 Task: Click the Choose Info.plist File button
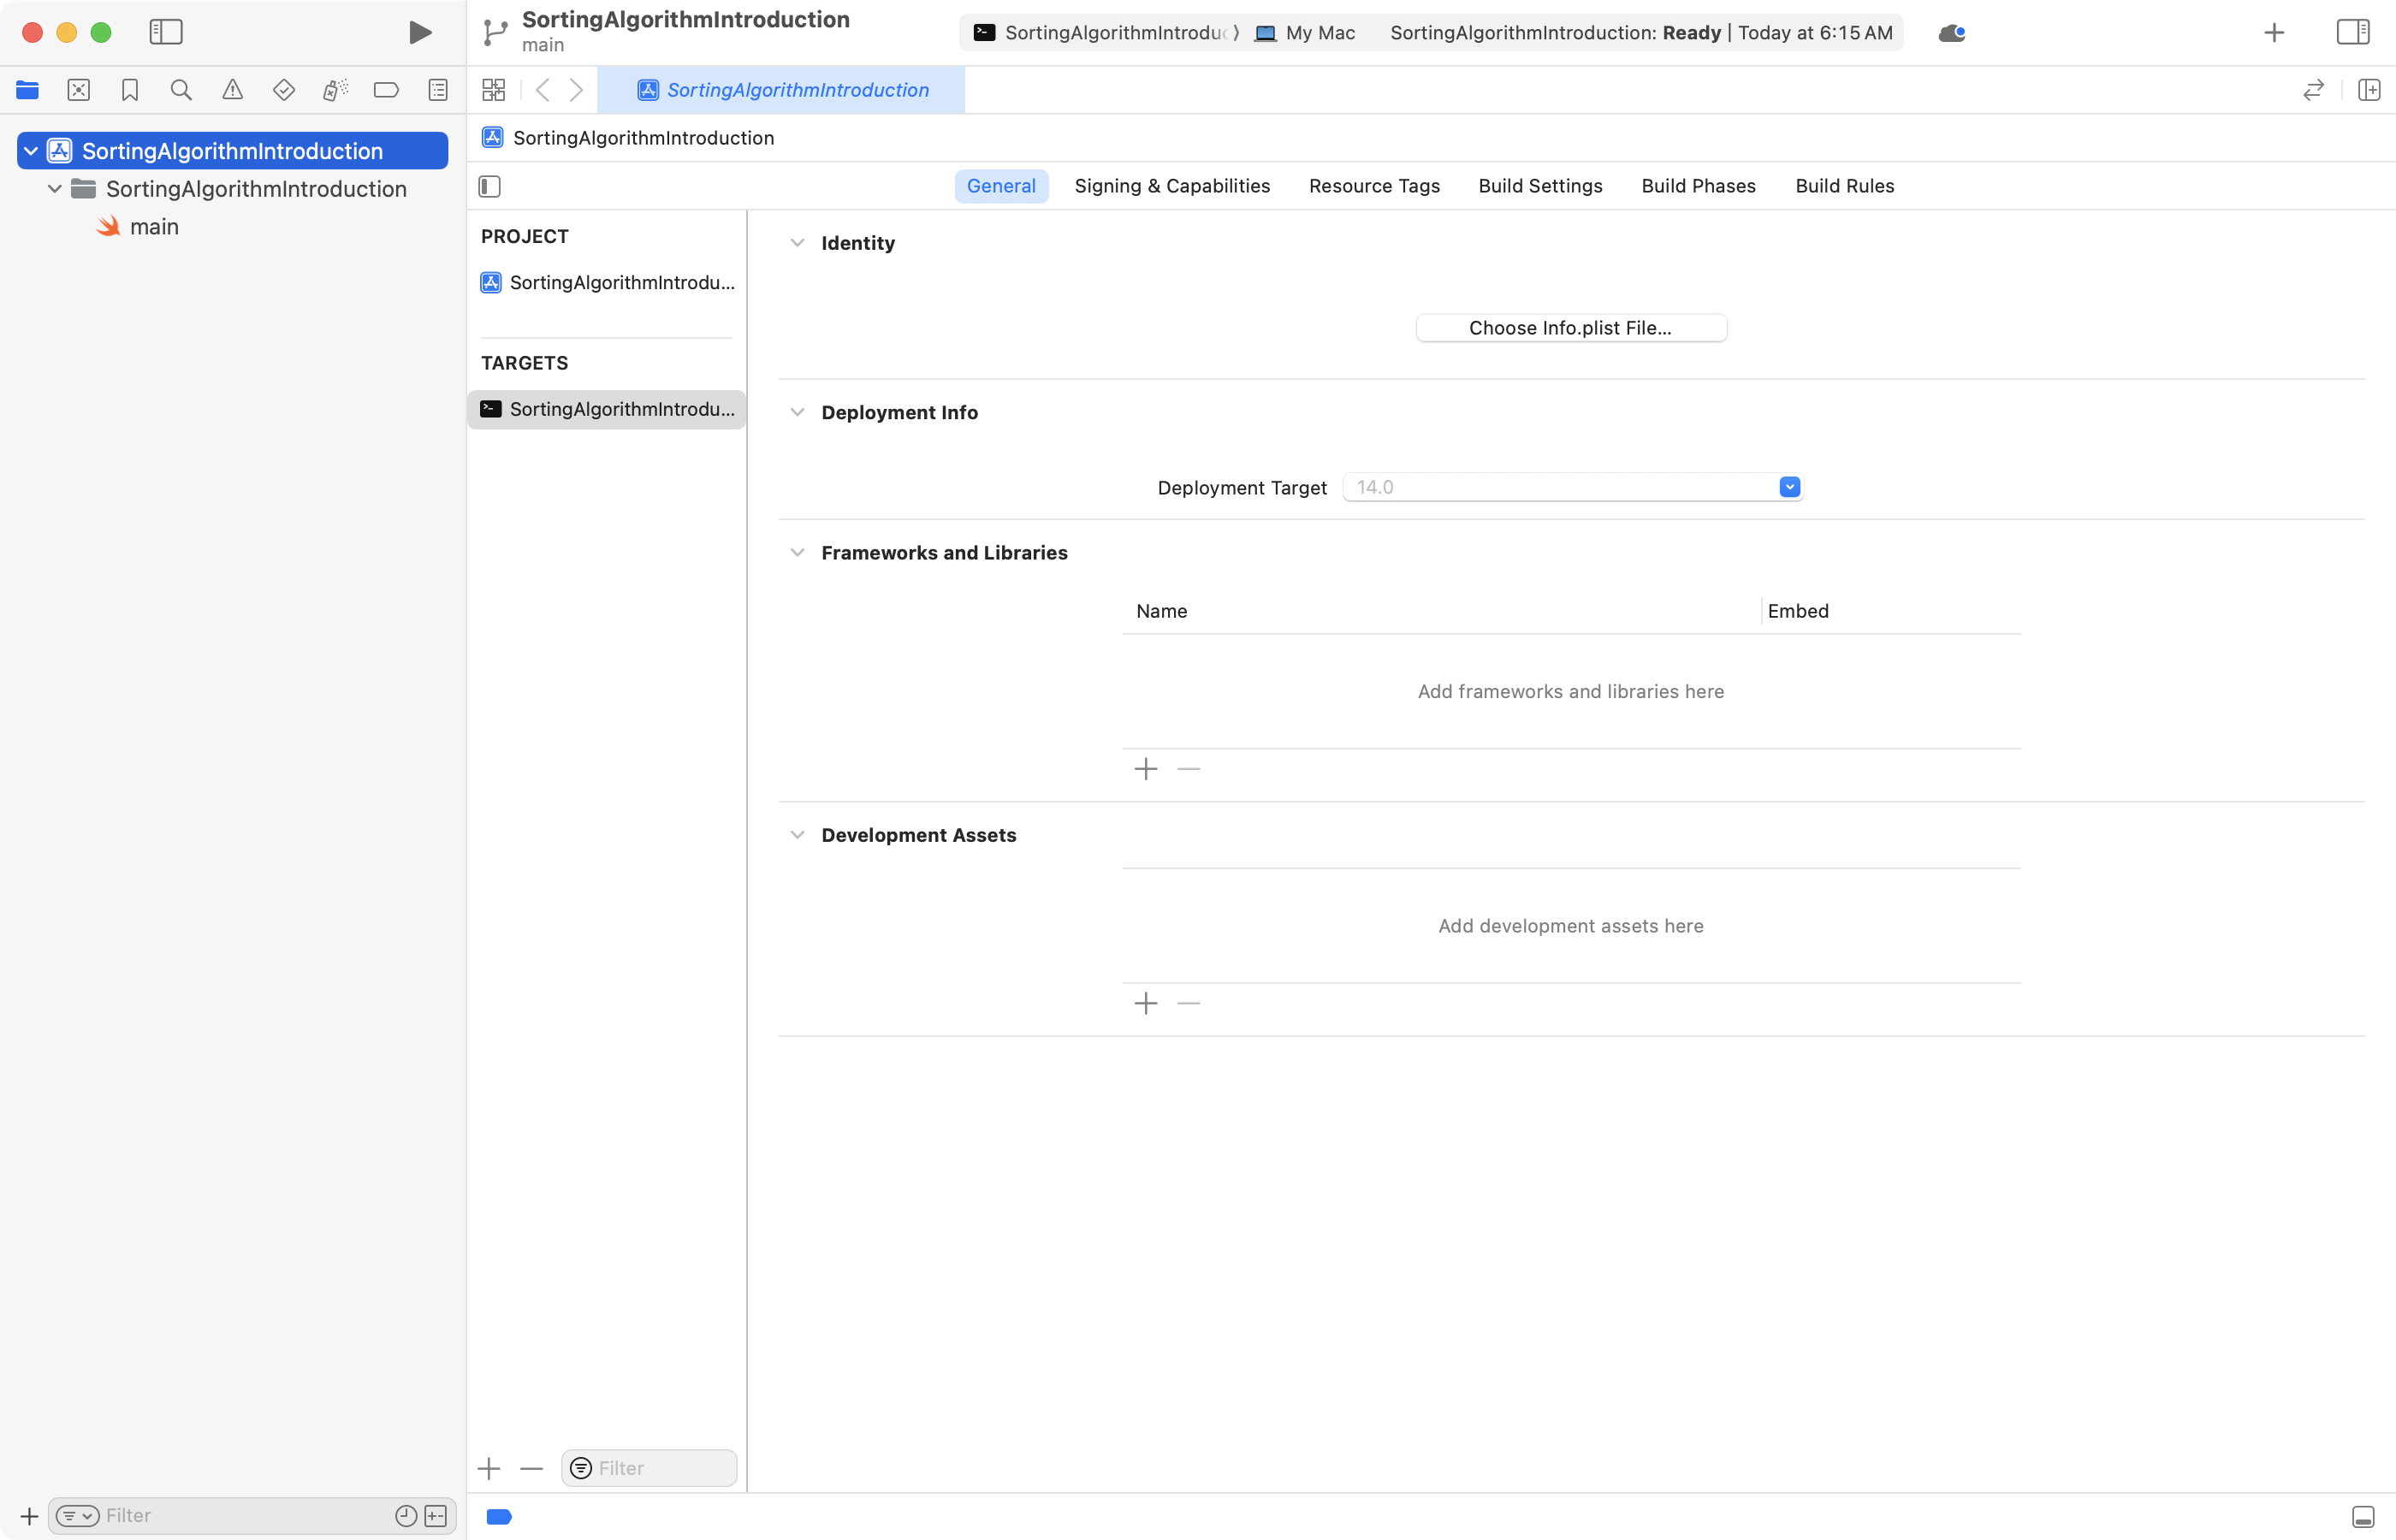pos(1570,327)
